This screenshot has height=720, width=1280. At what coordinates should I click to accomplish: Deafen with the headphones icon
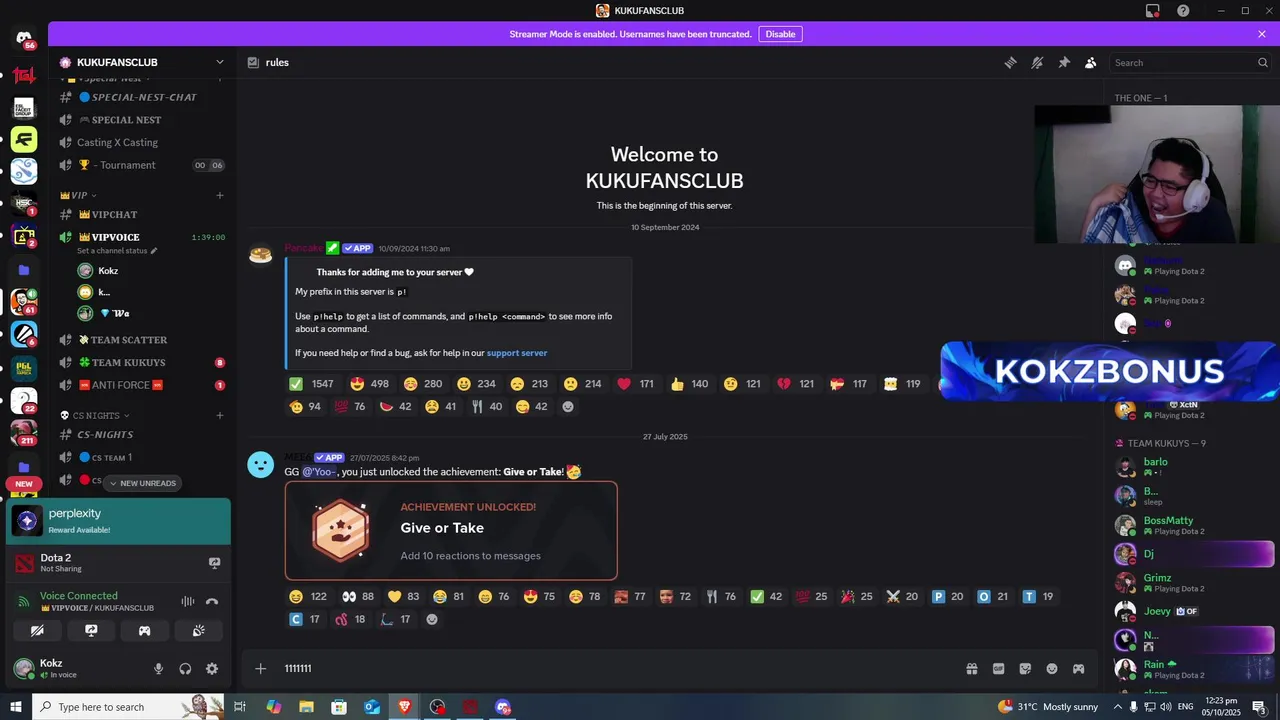[185, 669]
